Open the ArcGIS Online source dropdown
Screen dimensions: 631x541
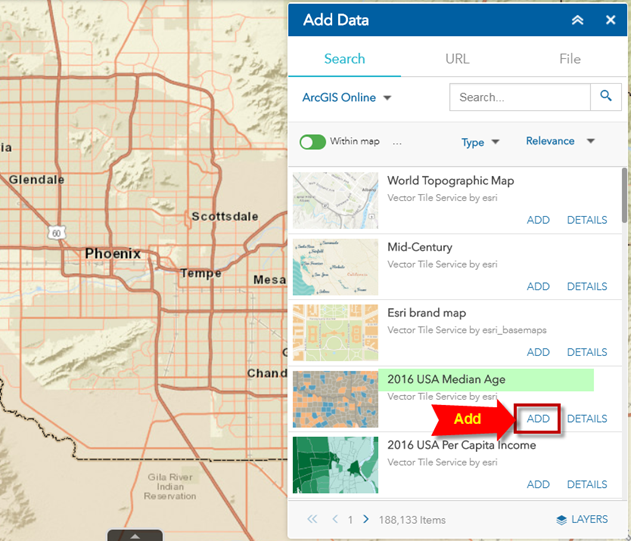pyautogui.click(x=347, y=98)
